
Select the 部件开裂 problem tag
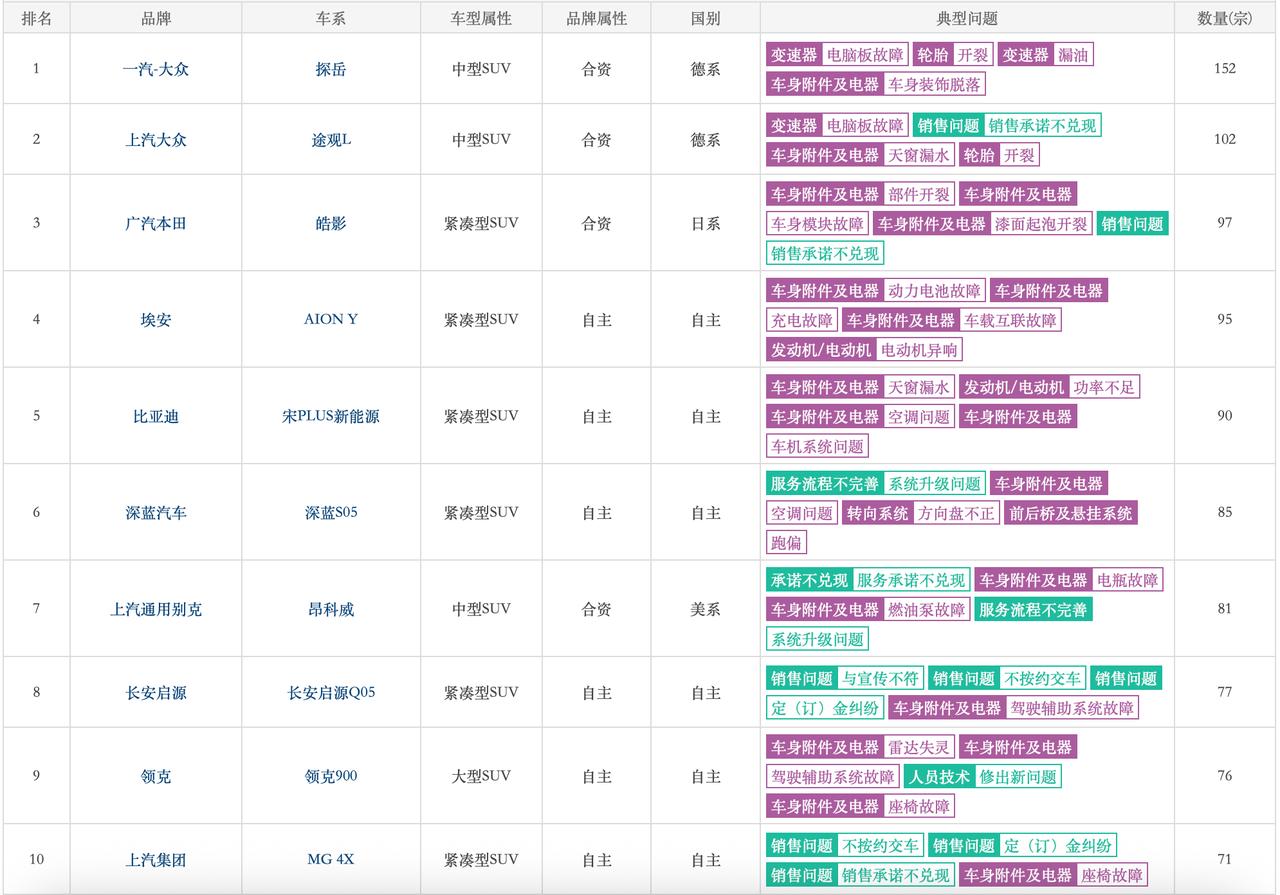(919, 195)
